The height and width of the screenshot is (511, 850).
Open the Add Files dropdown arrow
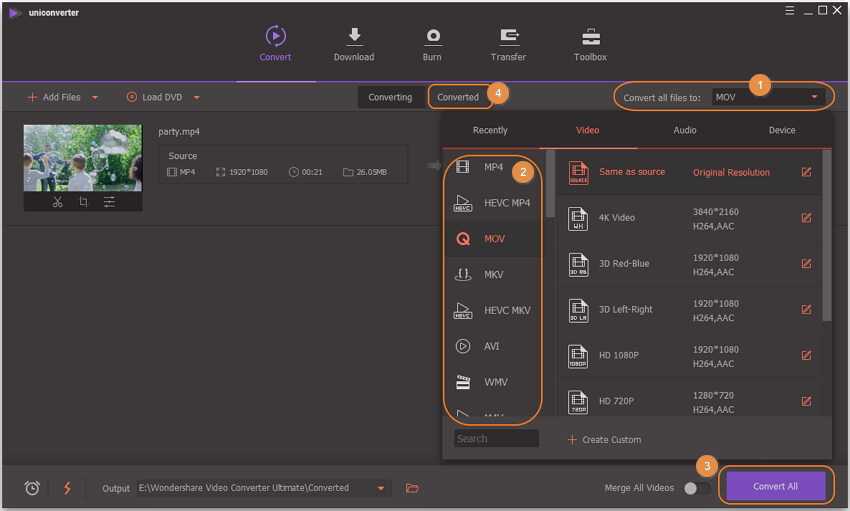[95, 98]
